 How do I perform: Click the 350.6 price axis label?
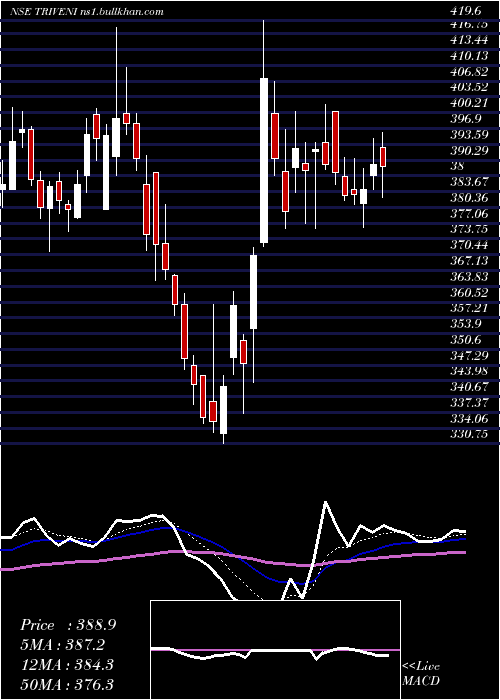pos(466,341)
